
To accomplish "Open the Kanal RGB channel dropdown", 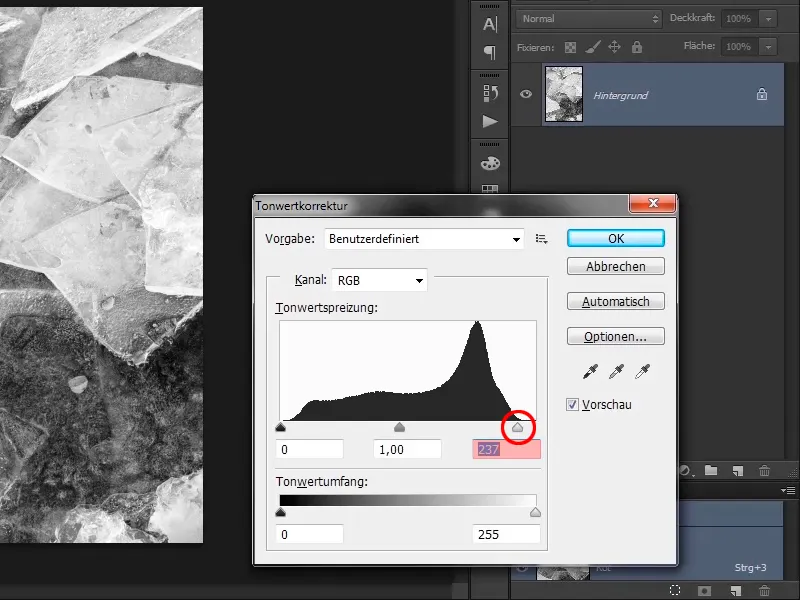I will [380, 280].
